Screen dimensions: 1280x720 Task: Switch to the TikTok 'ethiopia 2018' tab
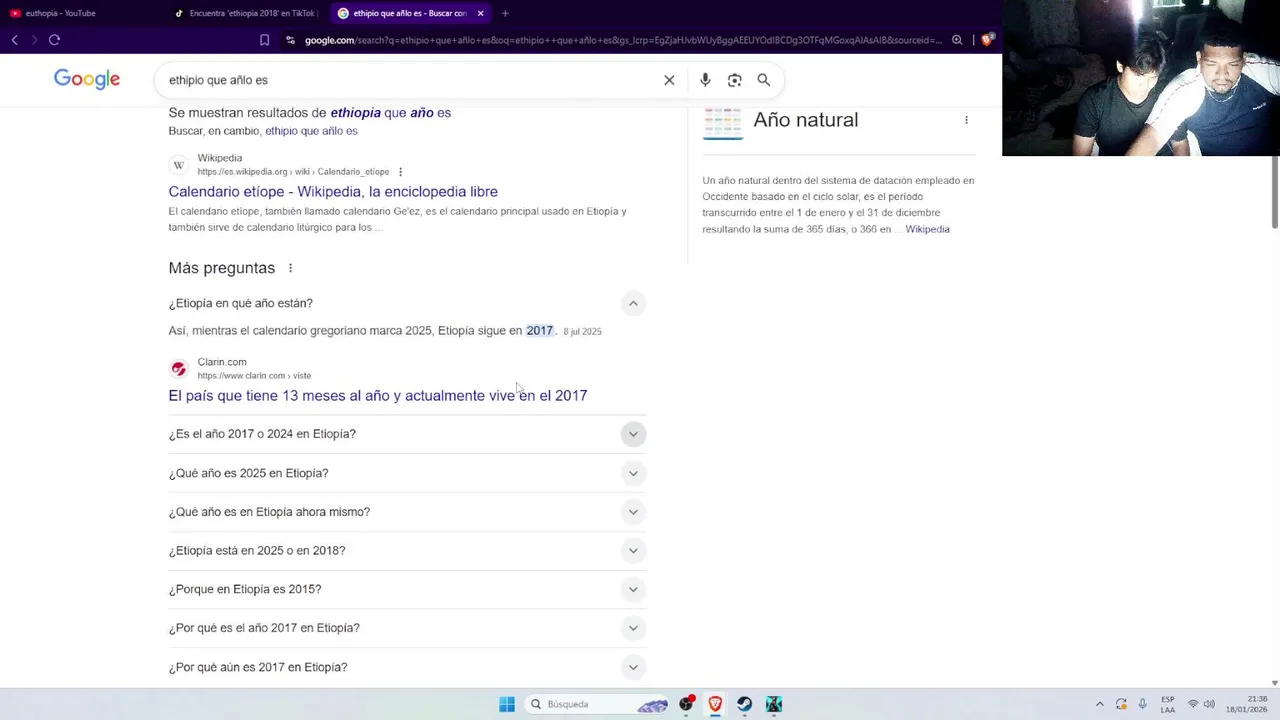click(245, 13)
